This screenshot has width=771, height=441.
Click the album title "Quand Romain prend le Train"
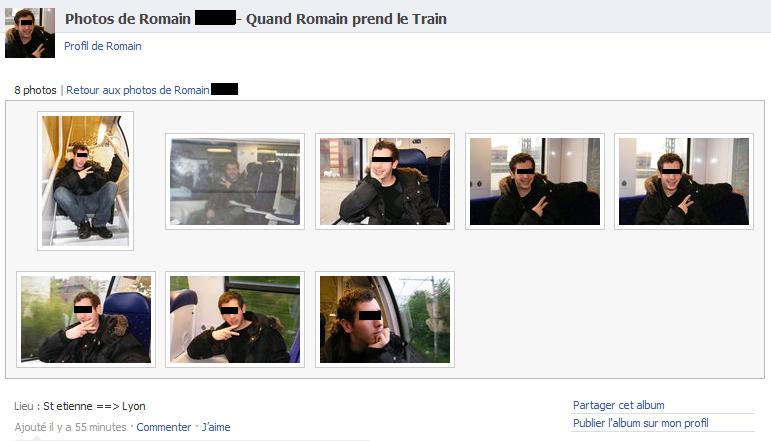click(346, 19)
